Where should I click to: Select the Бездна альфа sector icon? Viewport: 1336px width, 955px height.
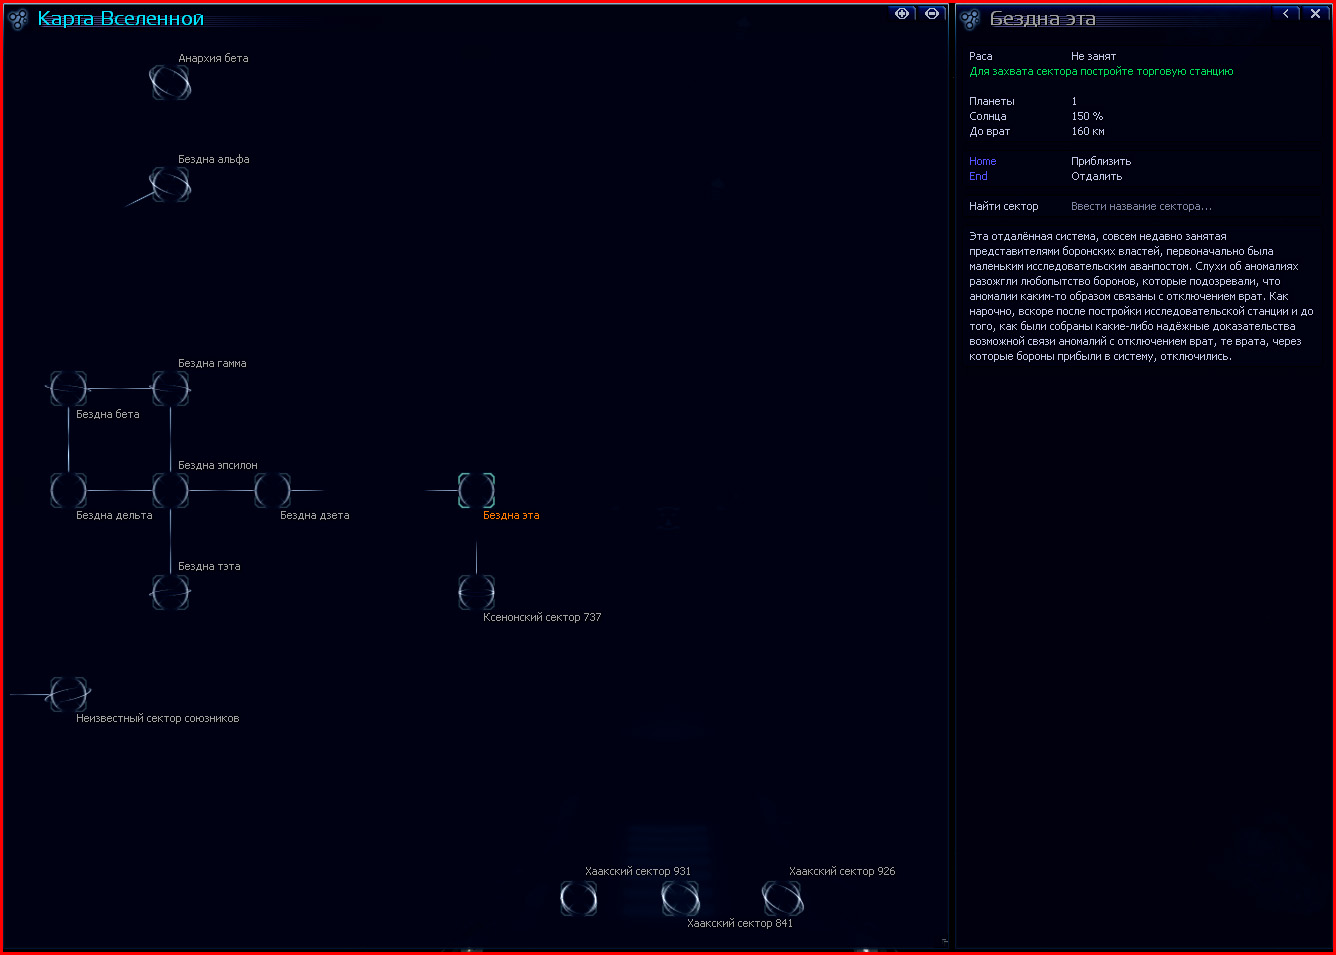170,185
